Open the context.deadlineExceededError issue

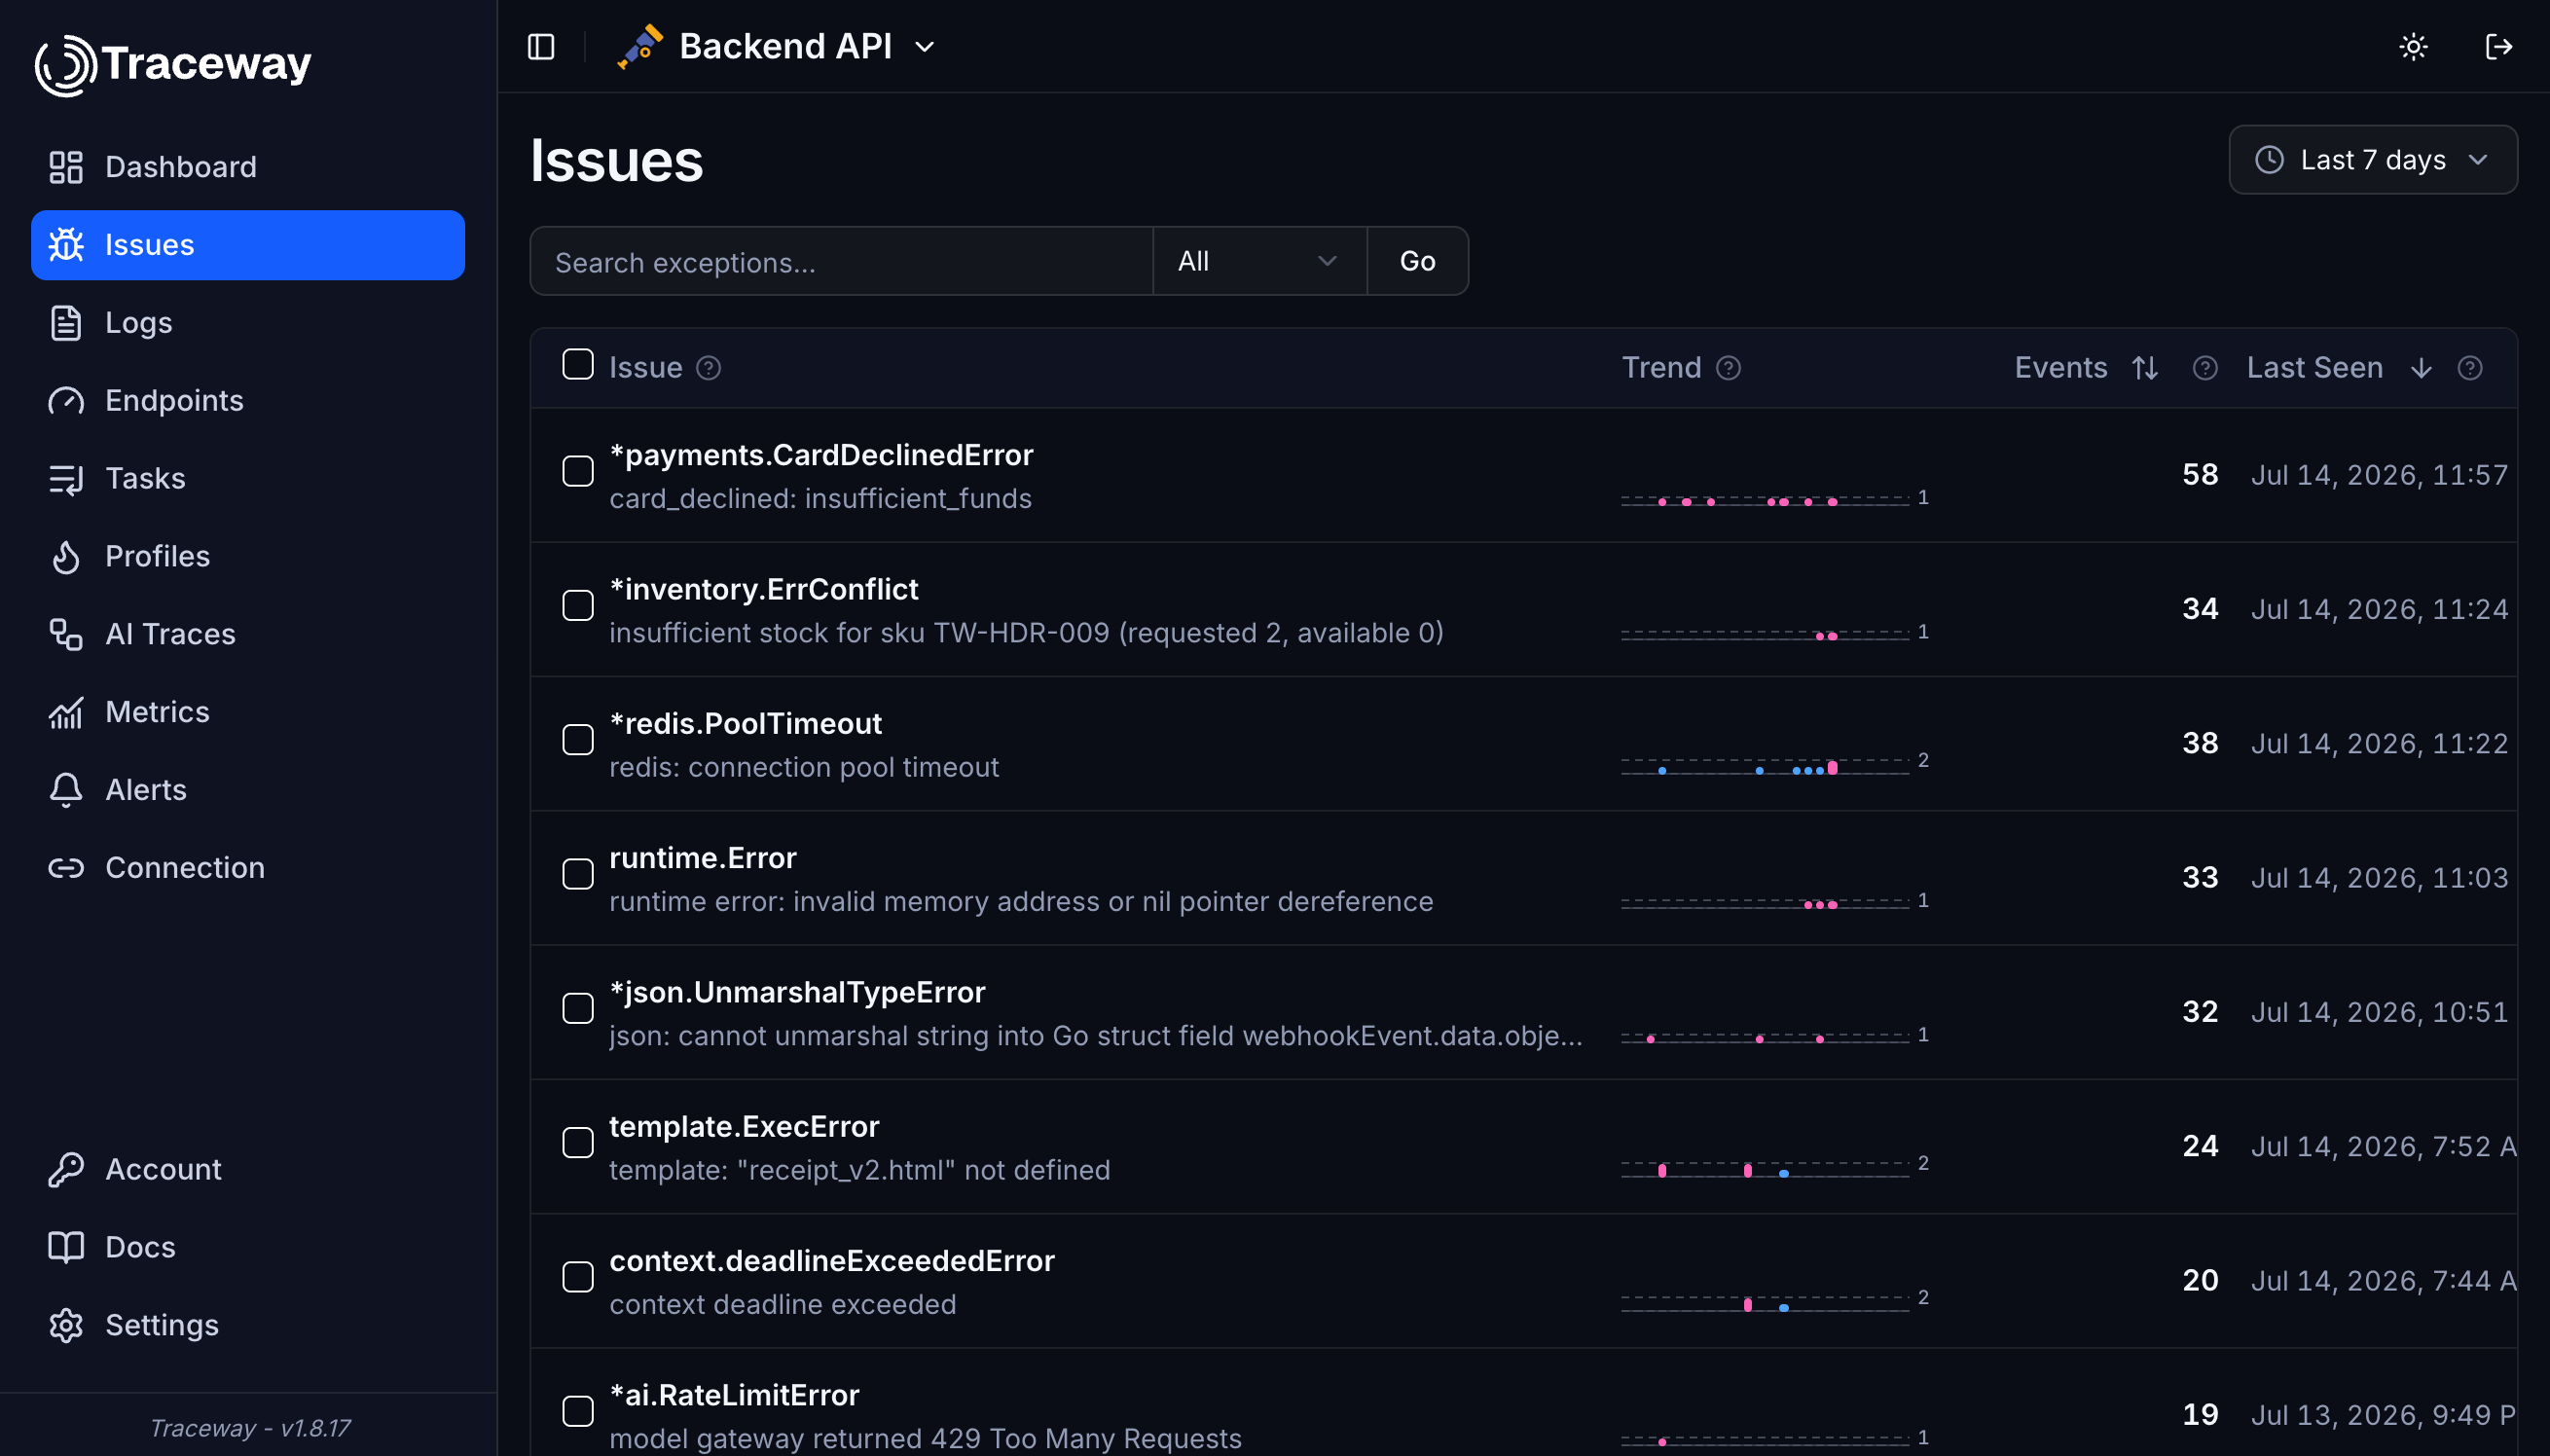click(832, 1261)
